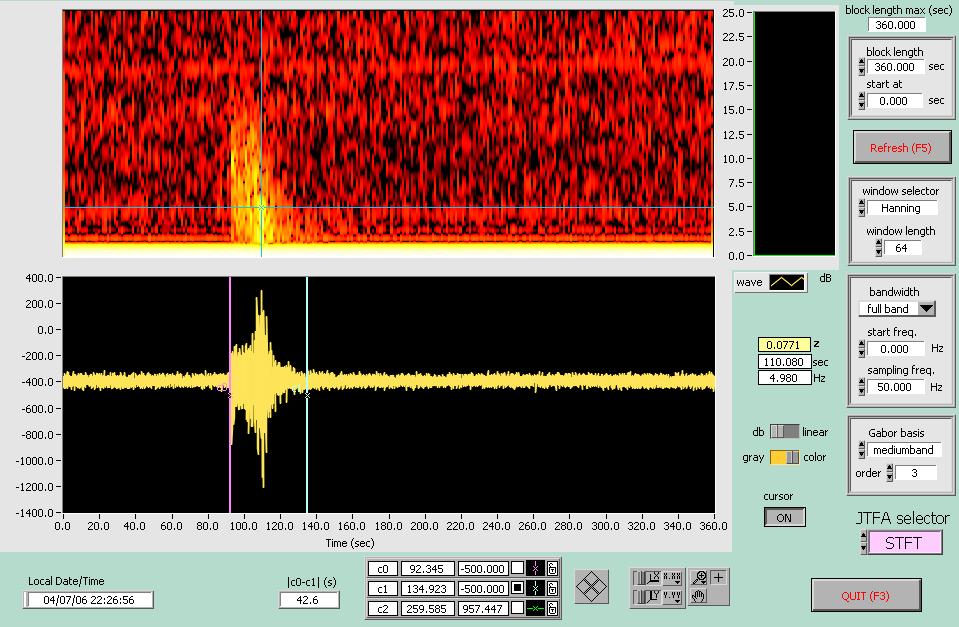The image size is (959, 627).
Task: Click the Local Date/Time field
Action: pos(89,600)
